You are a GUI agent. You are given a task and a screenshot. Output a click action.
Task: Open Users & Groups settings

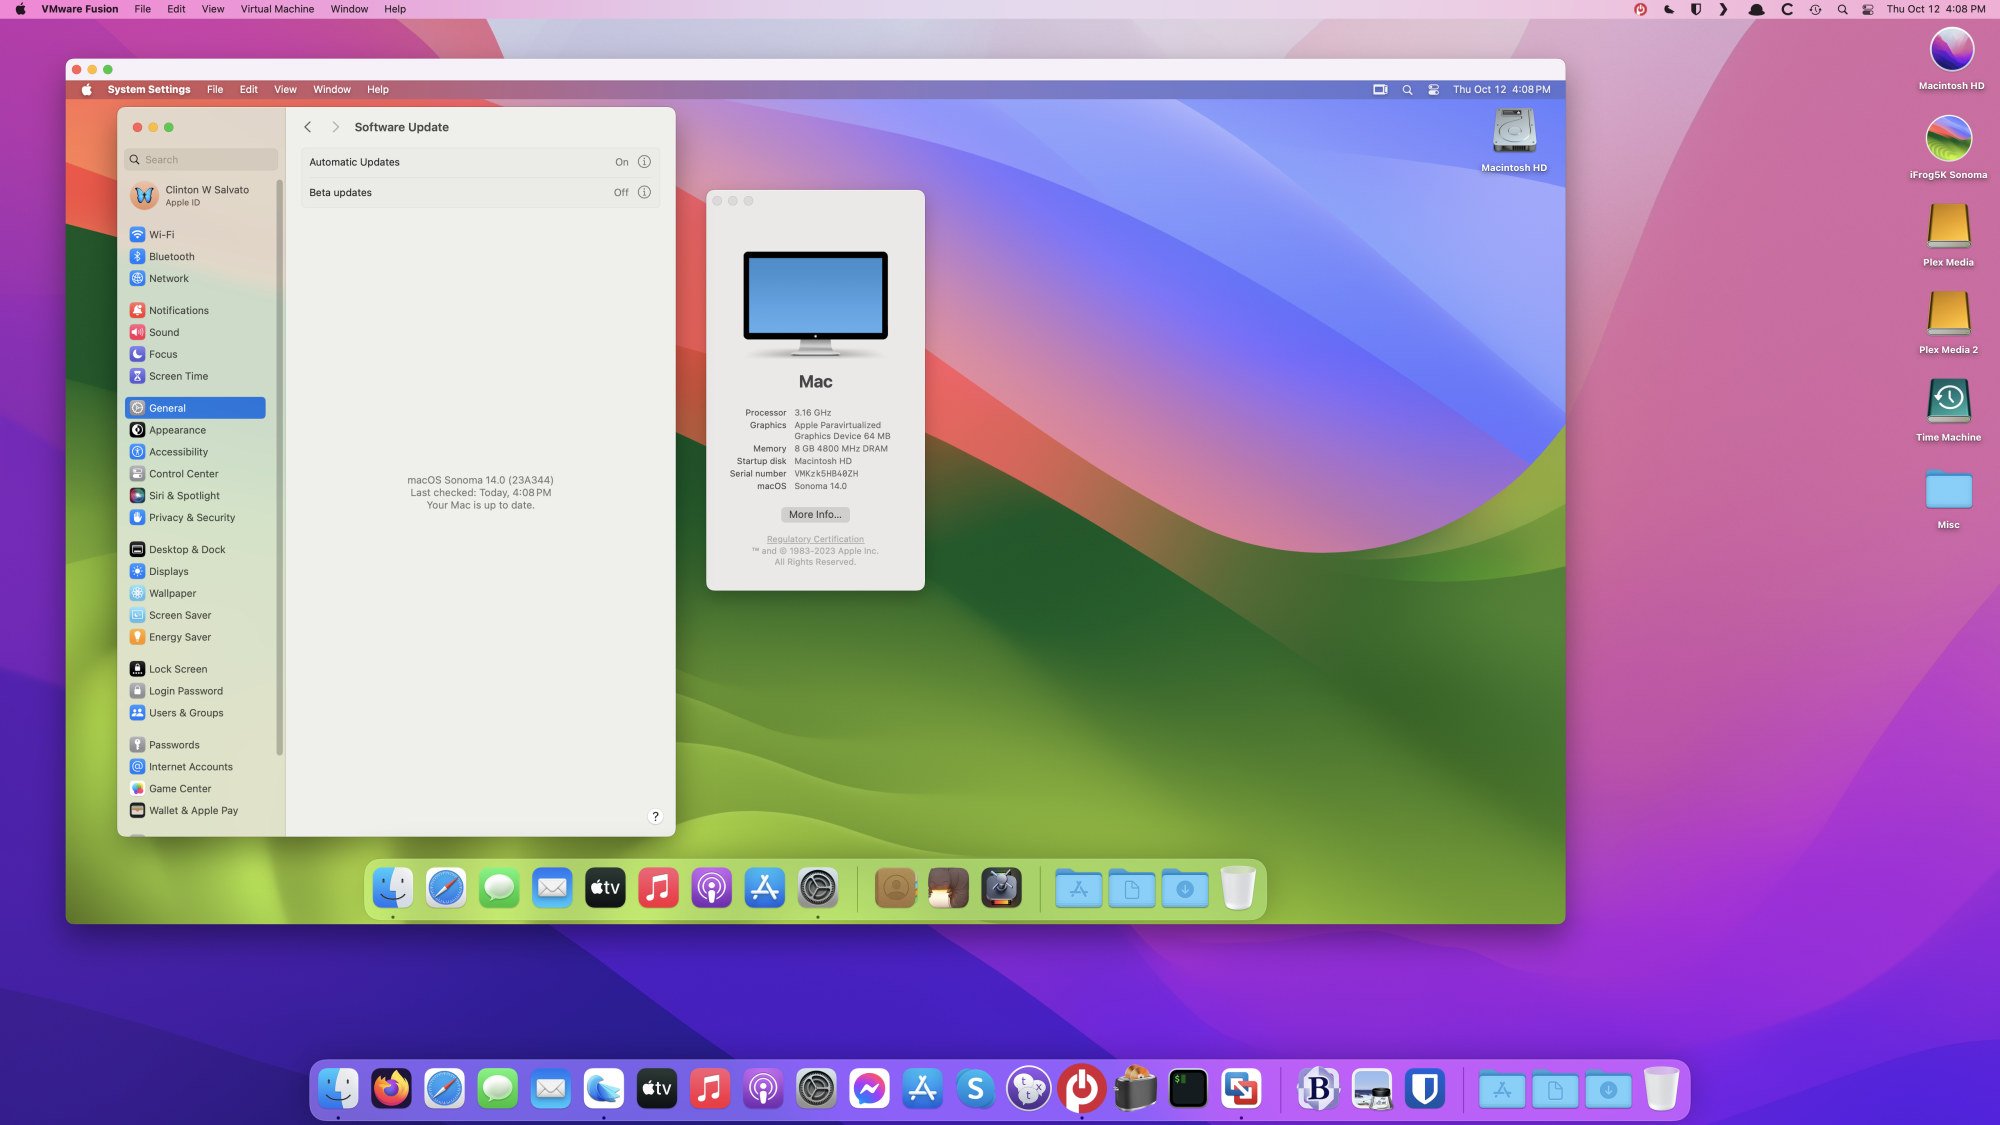pos(195,713)
